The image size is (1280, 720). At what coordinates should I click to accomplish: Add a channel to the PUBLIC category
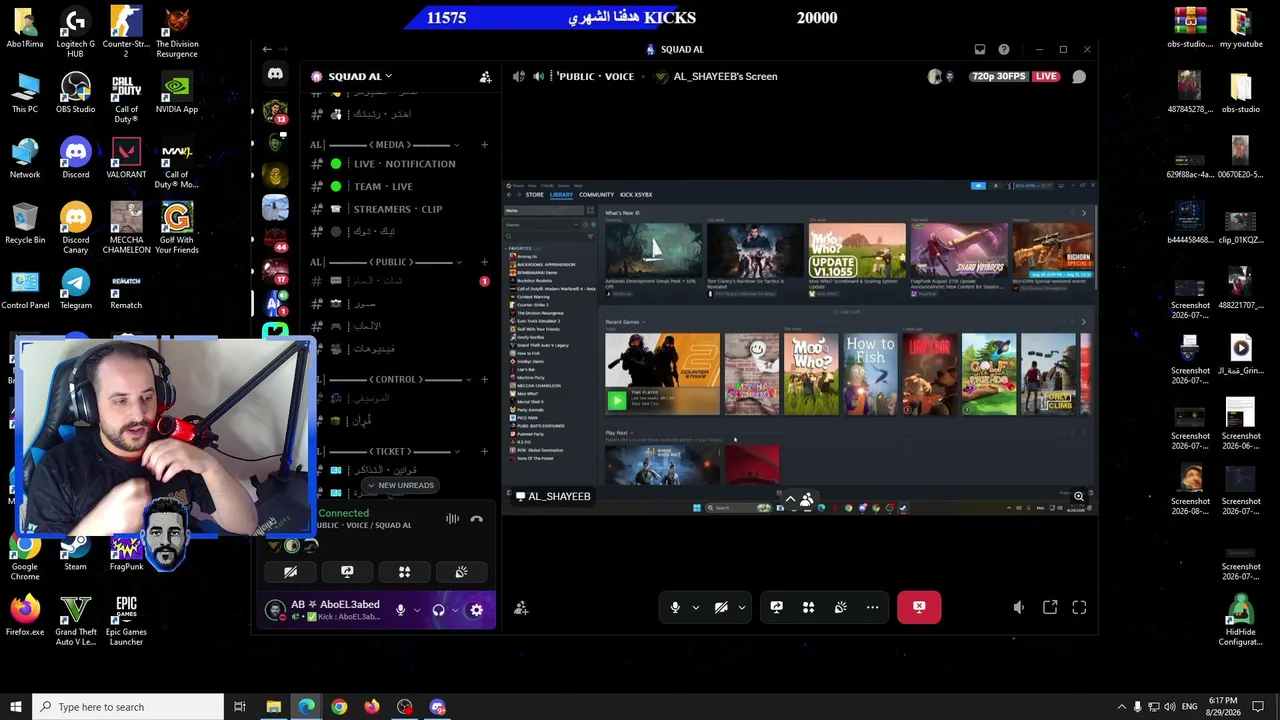484,262
